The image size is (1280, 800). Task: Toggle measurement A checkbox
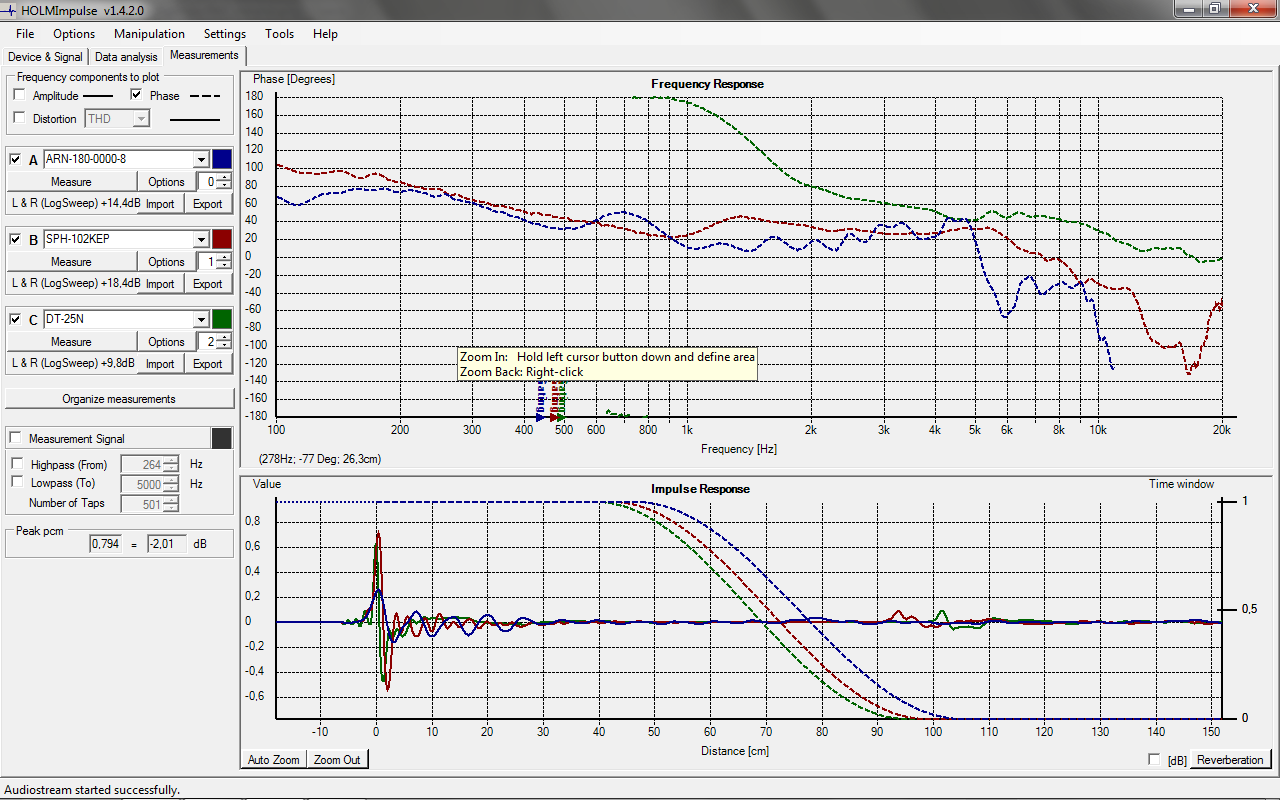[16, 159]
